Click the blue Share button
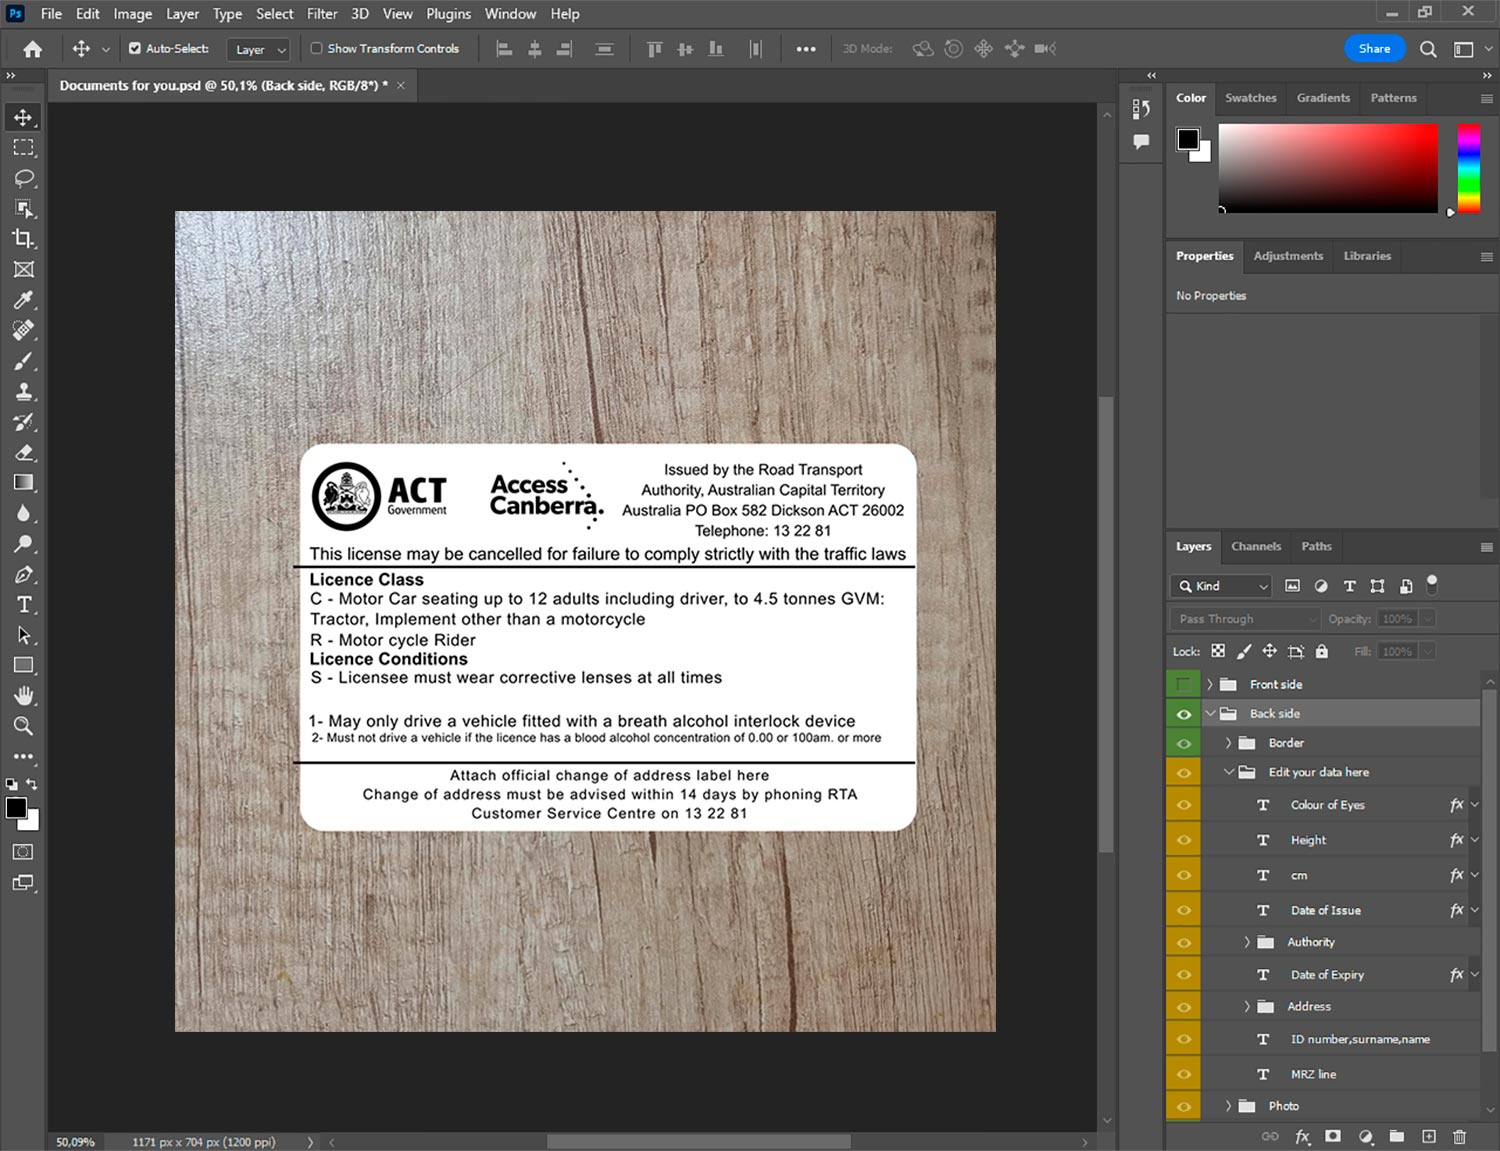 1374,49
